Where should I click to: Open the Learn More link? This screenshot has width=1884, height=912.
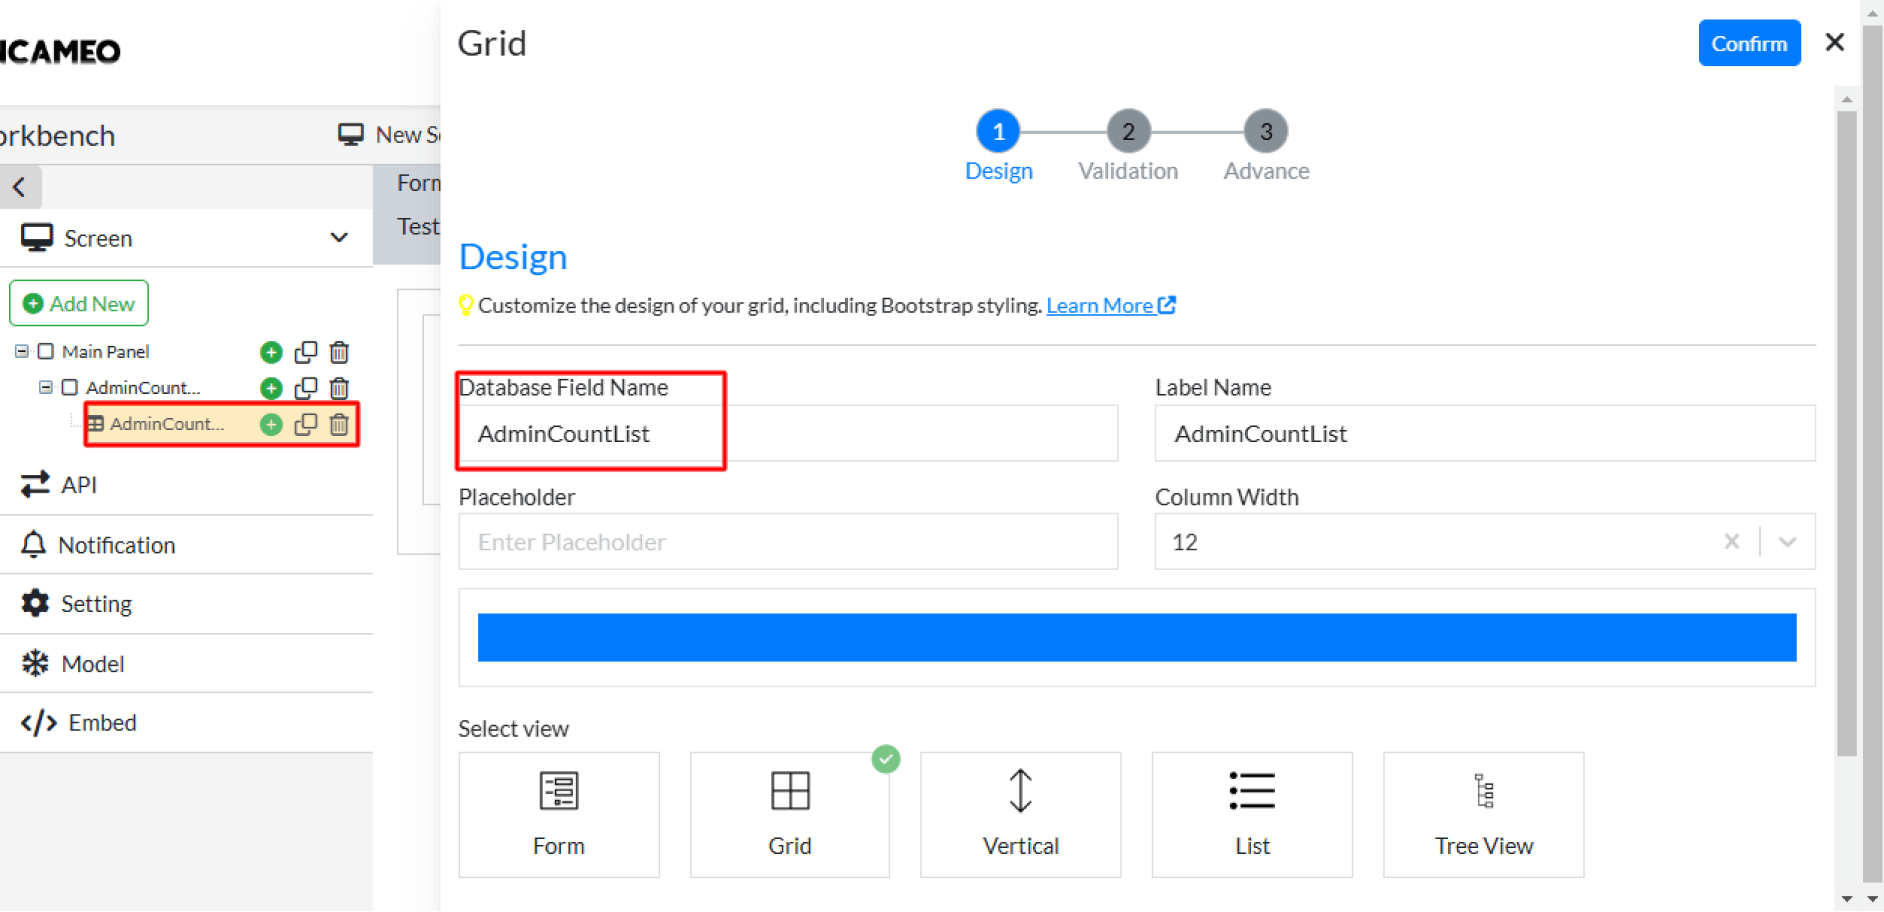(x=1100, y=305)
